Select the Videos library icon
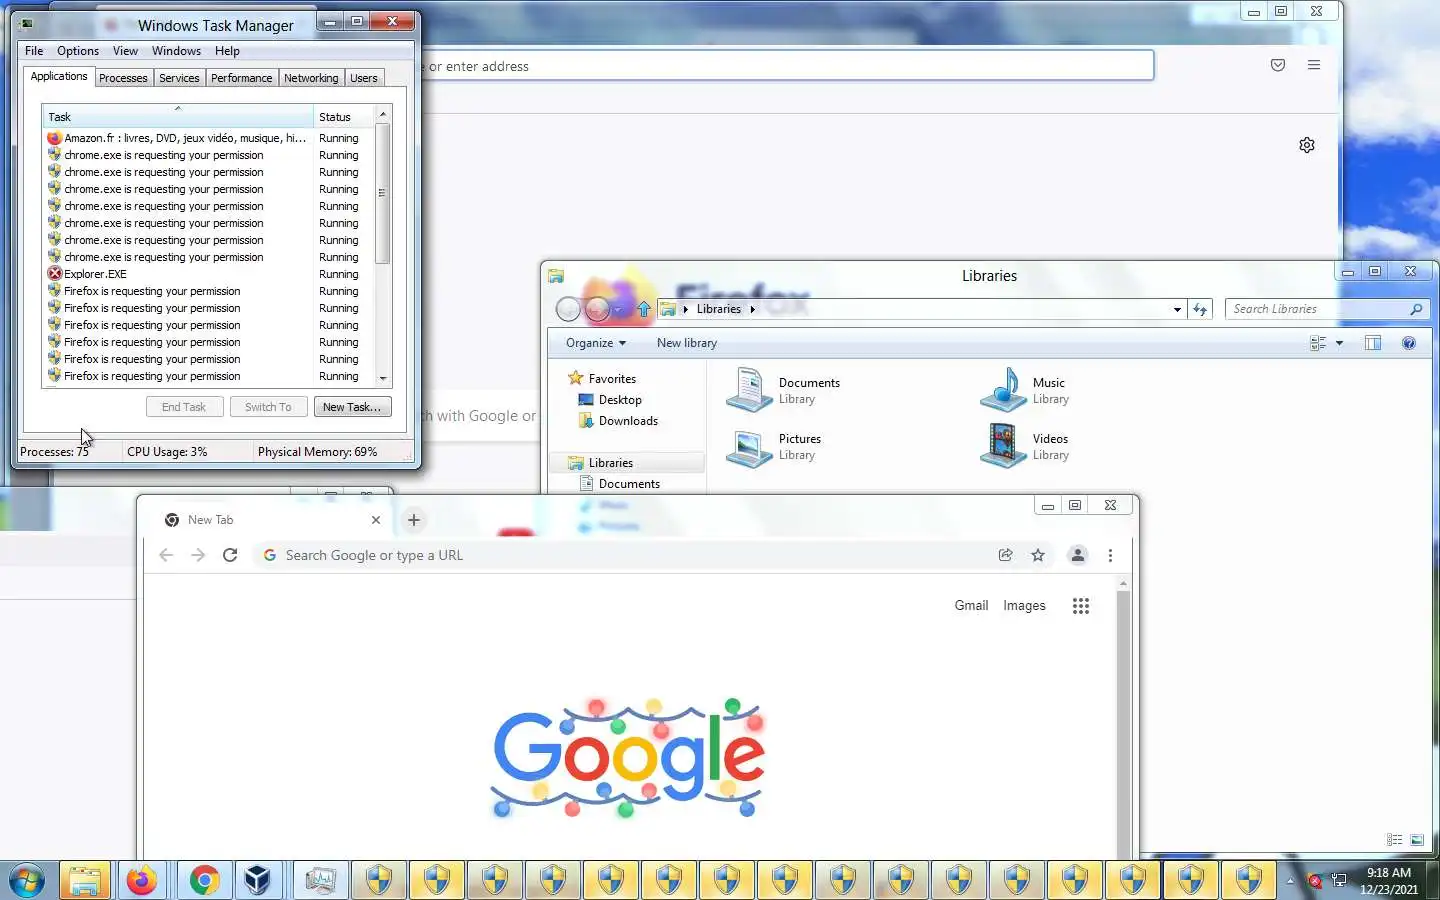 (1004, 446)
